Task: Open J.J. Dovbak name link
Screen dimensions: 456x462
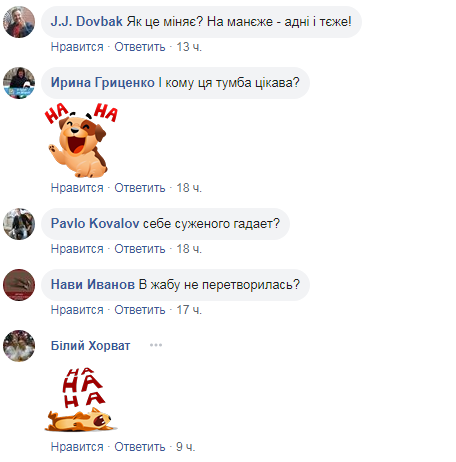Action: coord(87,22)
